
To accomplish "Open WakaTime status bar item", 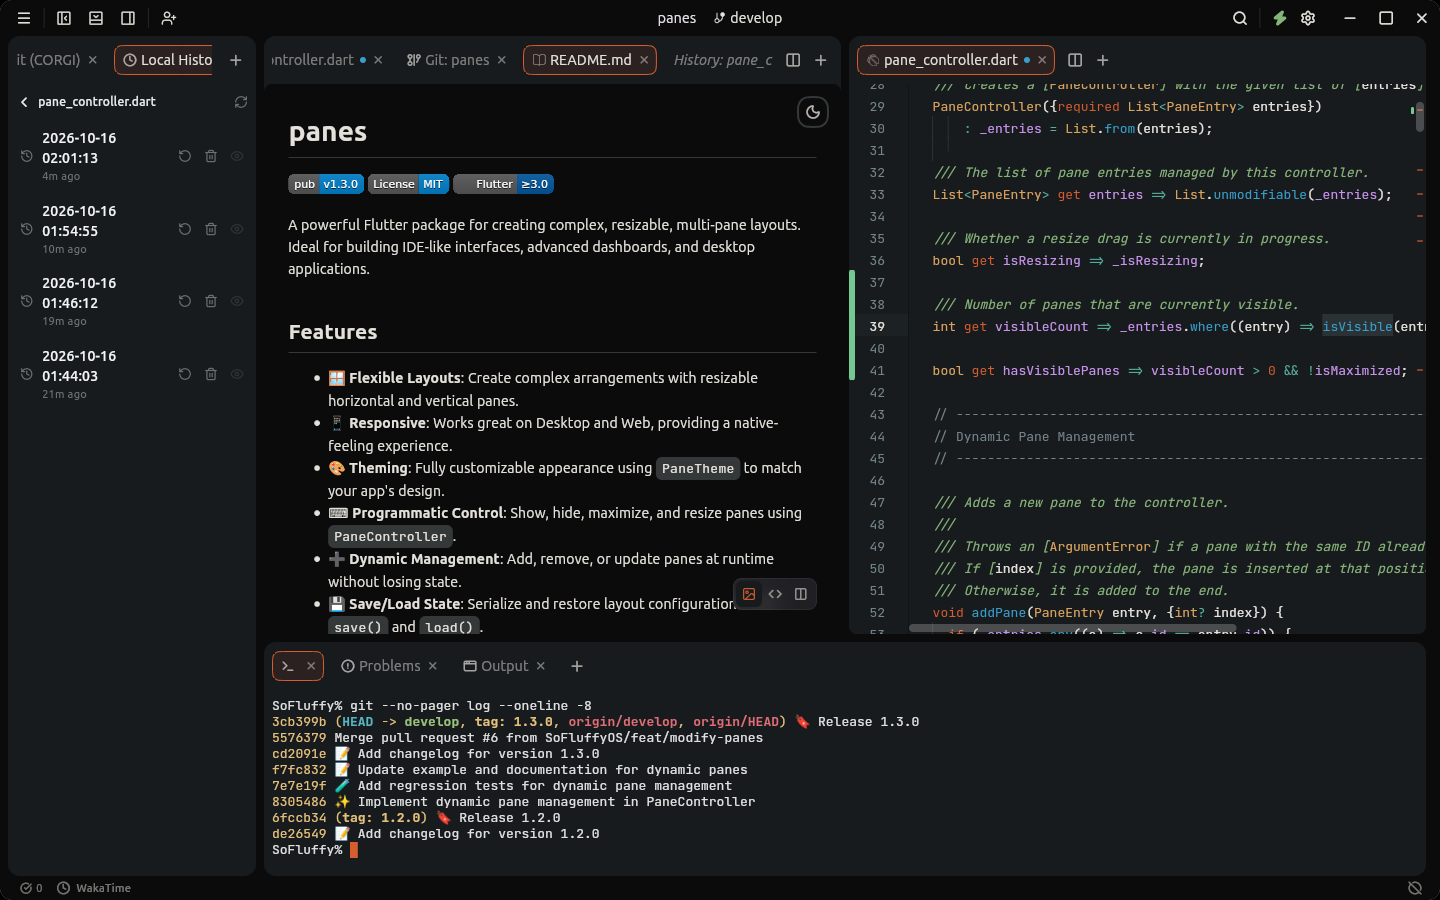I will pos(94,888).
